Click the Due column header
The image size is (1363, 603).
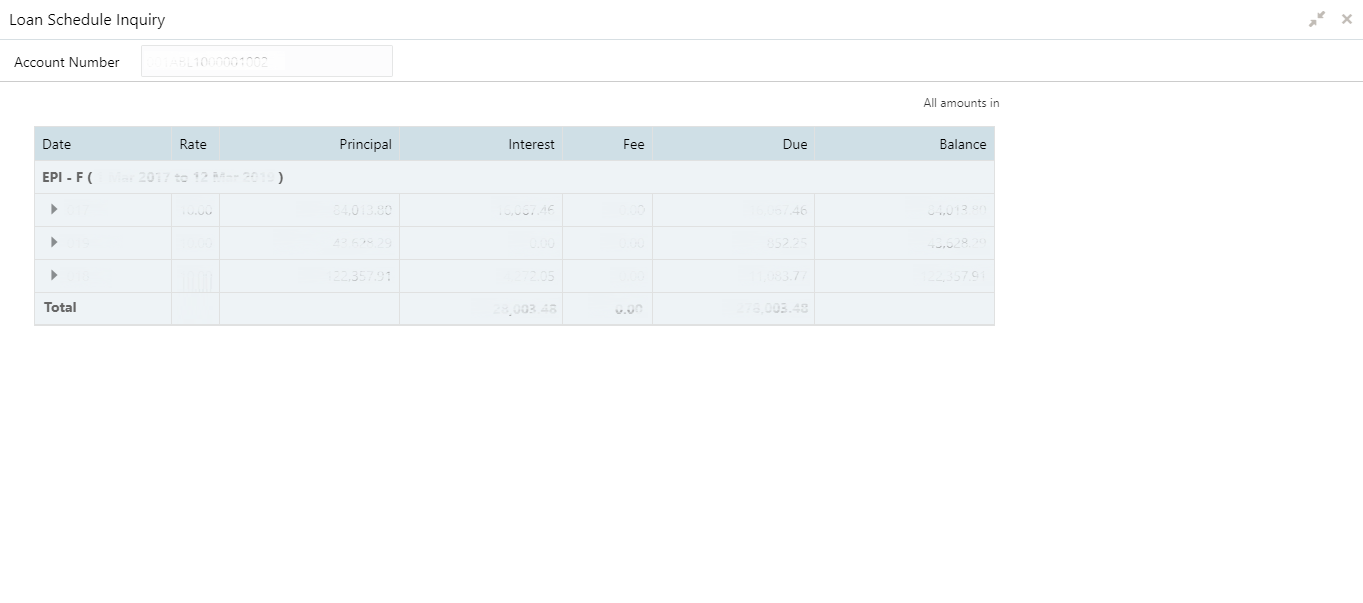(733, 144)
